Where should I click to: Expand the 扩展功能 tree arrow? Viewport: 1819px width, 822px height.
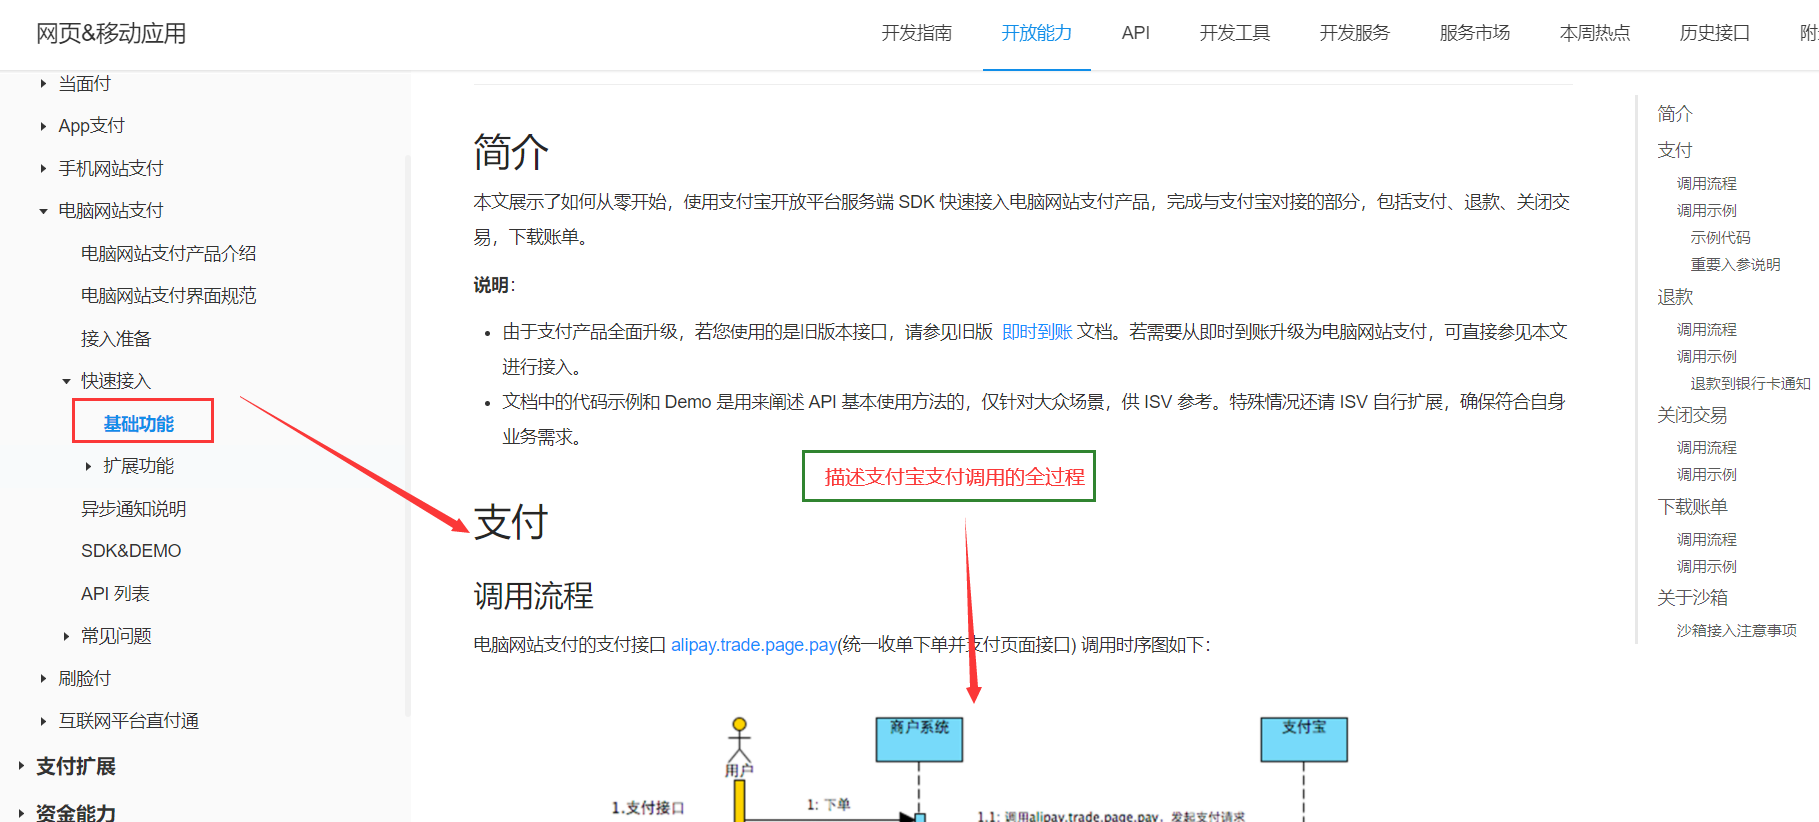click(88, 466)
